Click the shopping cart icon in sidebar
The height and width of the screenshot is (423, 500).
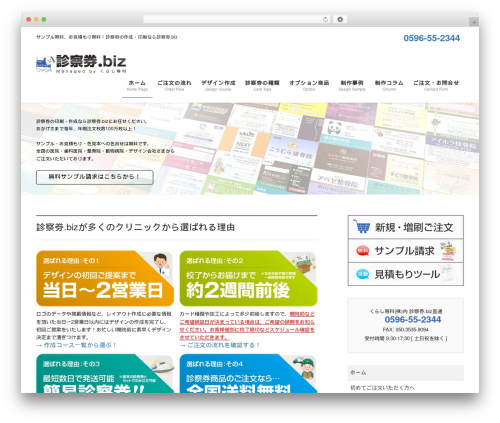(x=362, y=227)
